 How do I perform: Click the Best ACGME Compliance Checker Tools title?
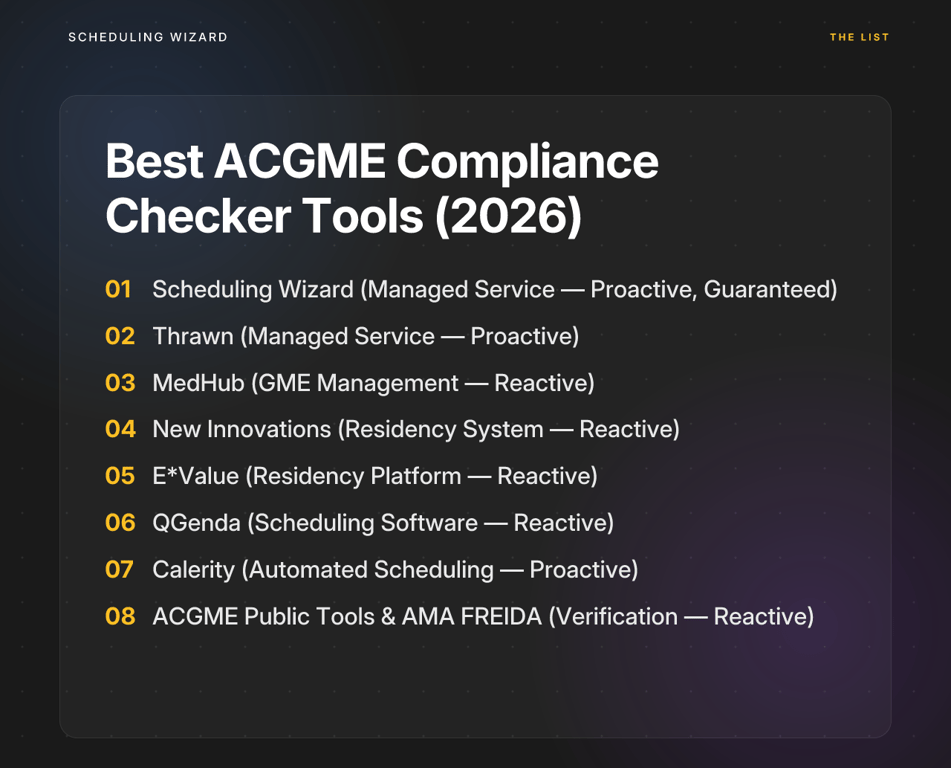tap(381, 188)
